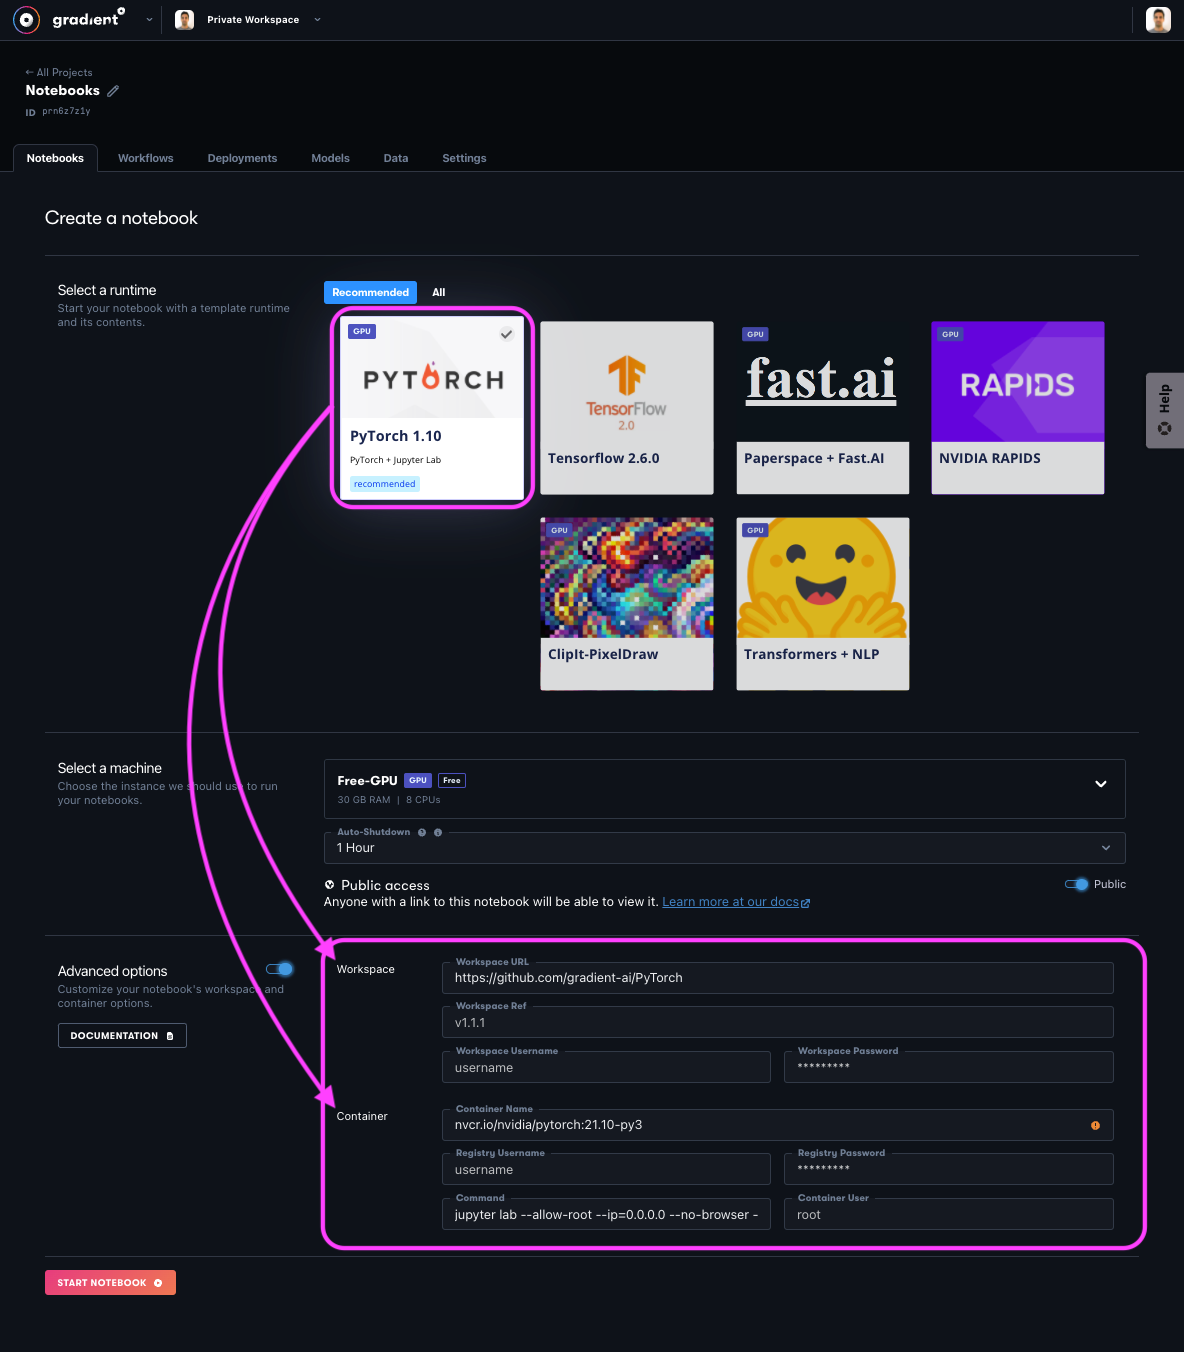The image size is (1184, 1352).
Task: Open the Settings tab
Action: point(464,158)
